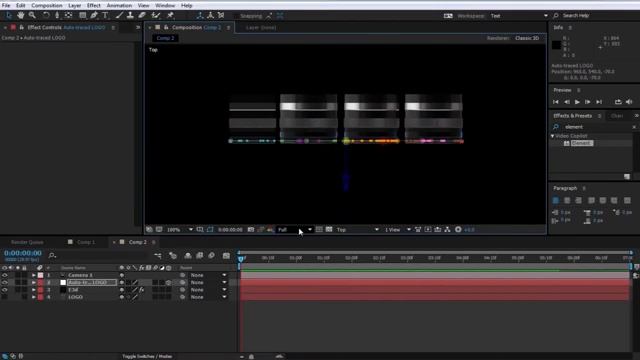The width and height of the screenshot is (640, 360).
Task: Open the magnification 100% dropdown
Action: (x=180, y=230)
